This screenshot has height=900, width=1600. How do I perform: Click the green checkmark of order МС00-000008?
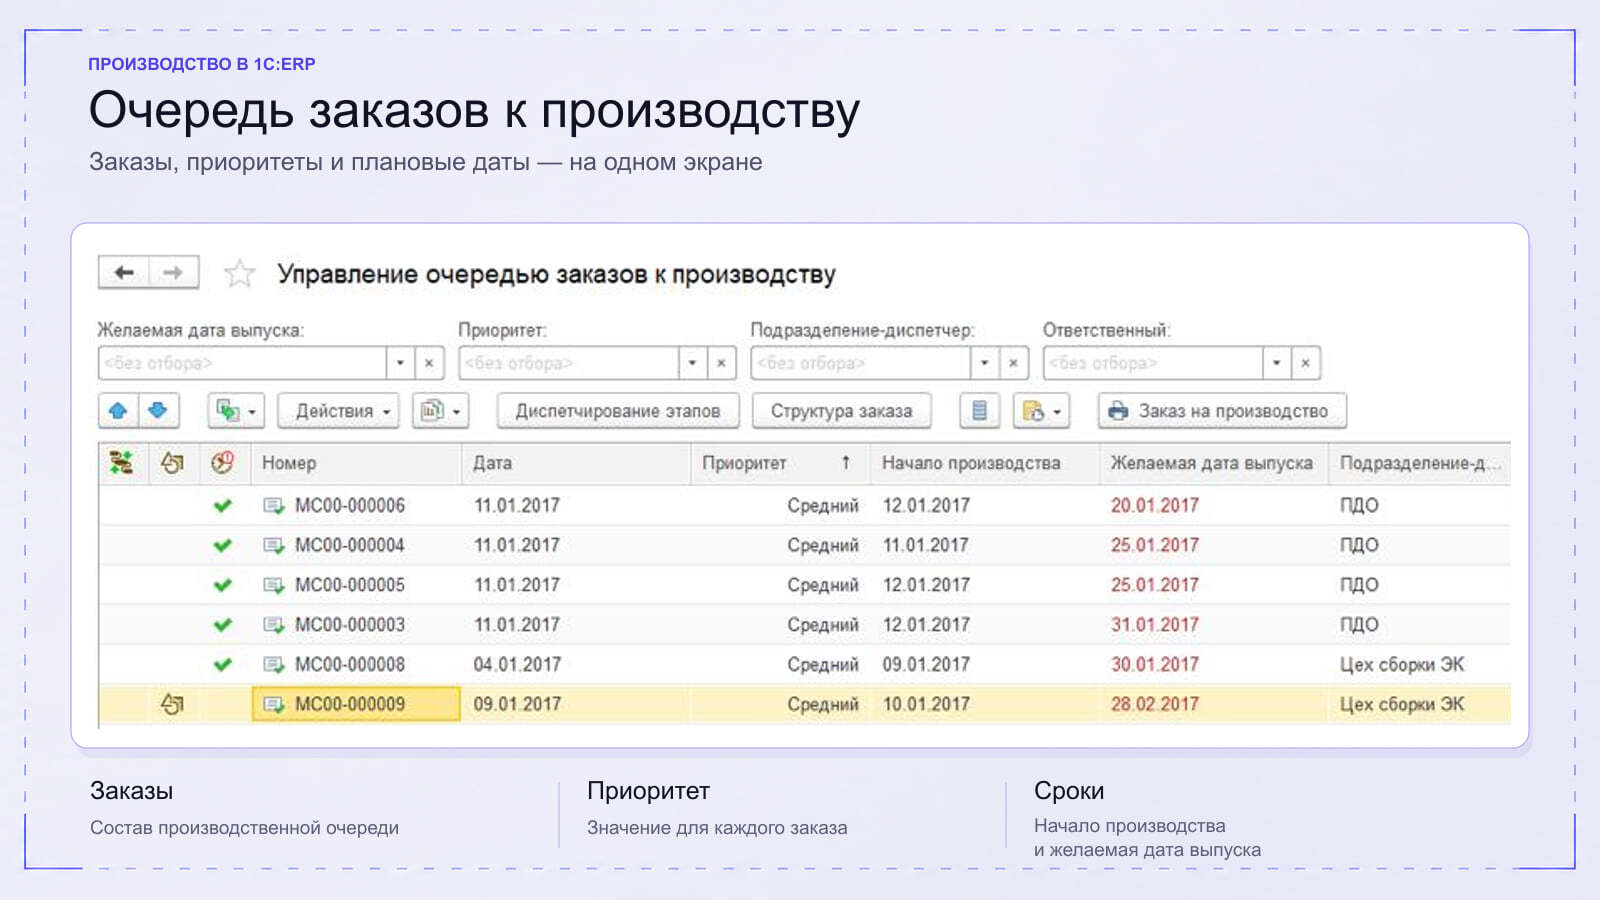tap(223, 664)
